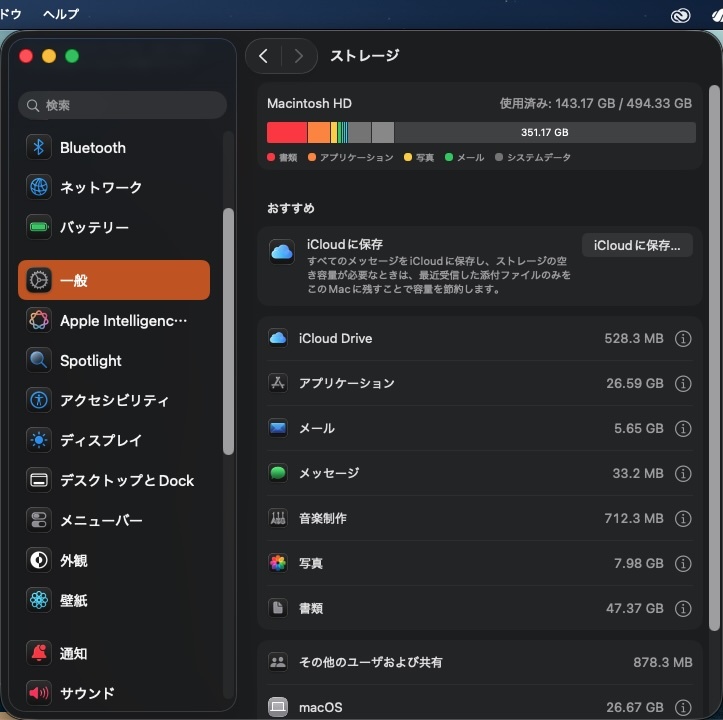
Task: Click the info icon for iCloud Drive
Action: 683,339
